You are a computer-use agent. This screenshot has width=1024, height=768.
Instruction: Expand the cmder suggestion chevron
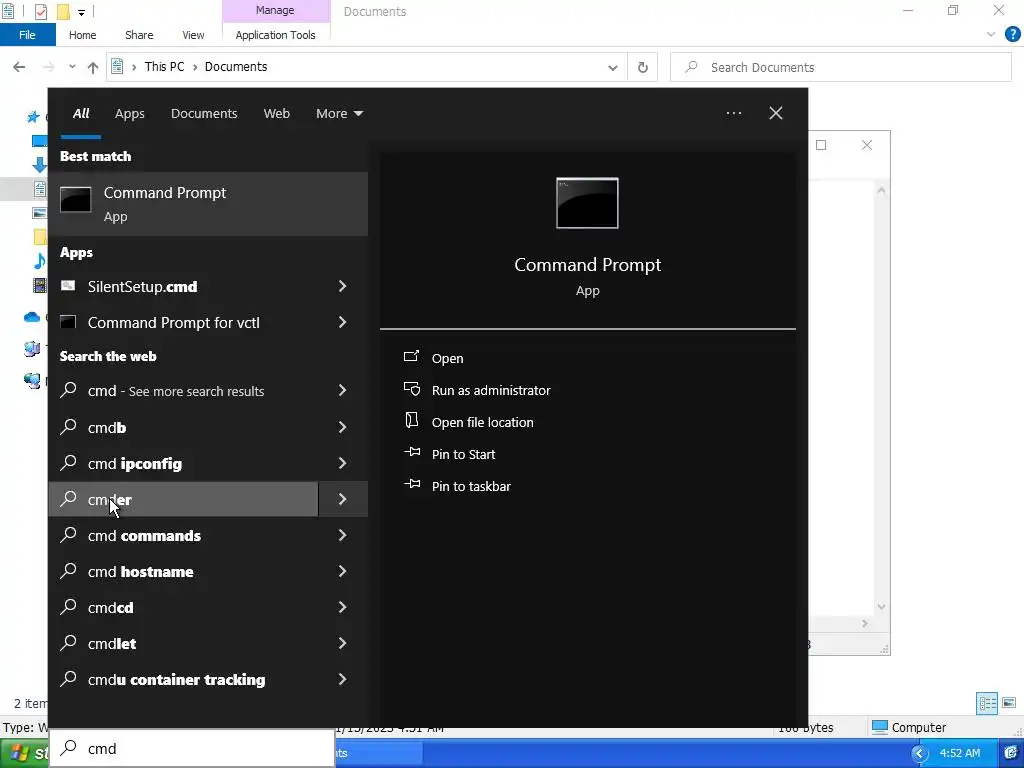[343, 499]
